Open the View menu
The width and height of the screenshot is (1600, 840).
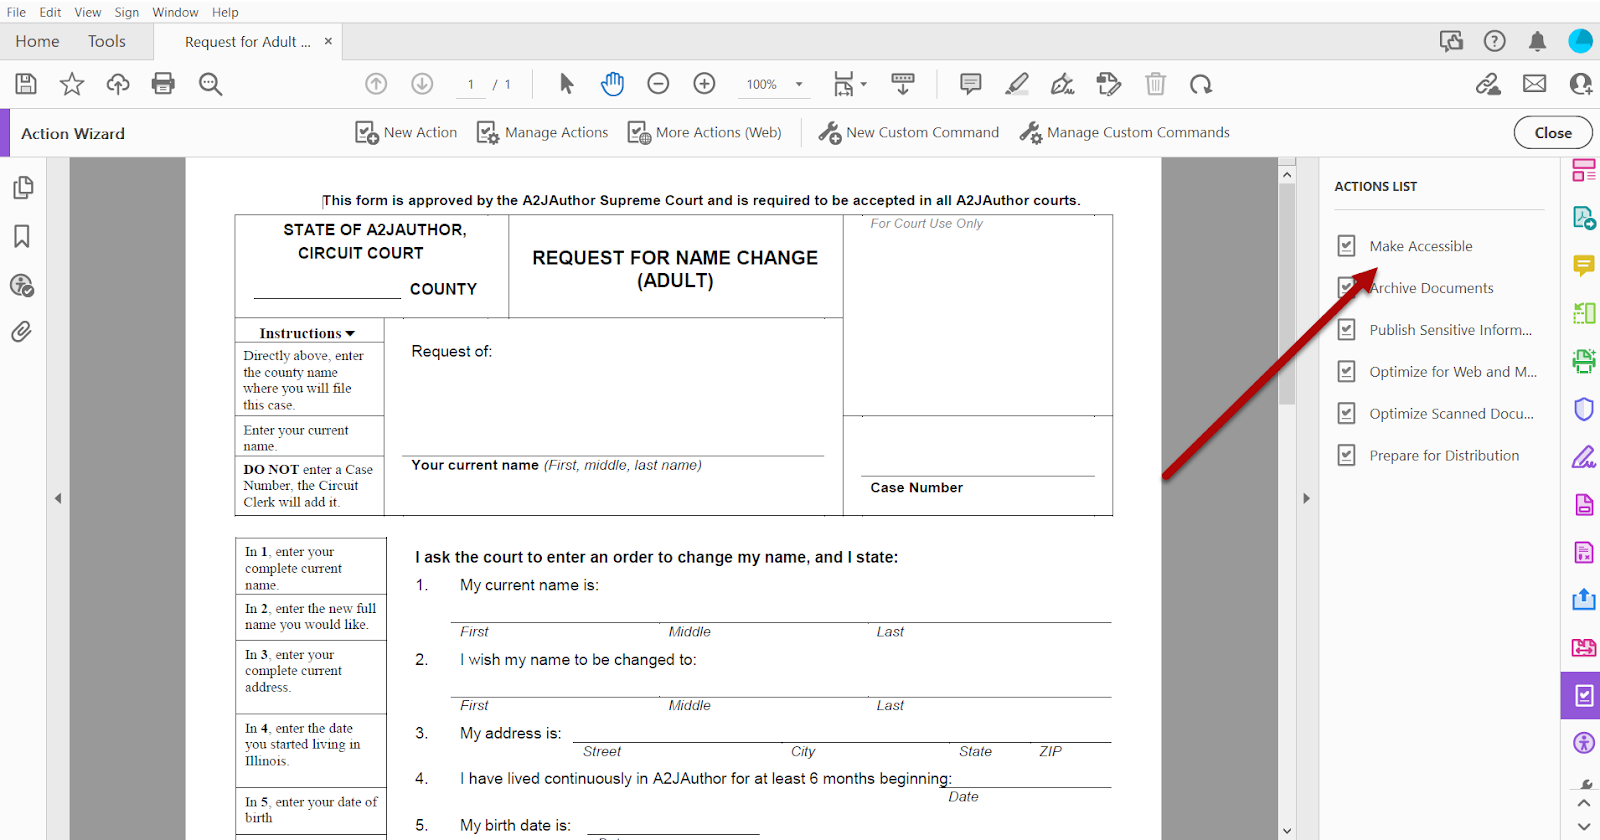88,12
